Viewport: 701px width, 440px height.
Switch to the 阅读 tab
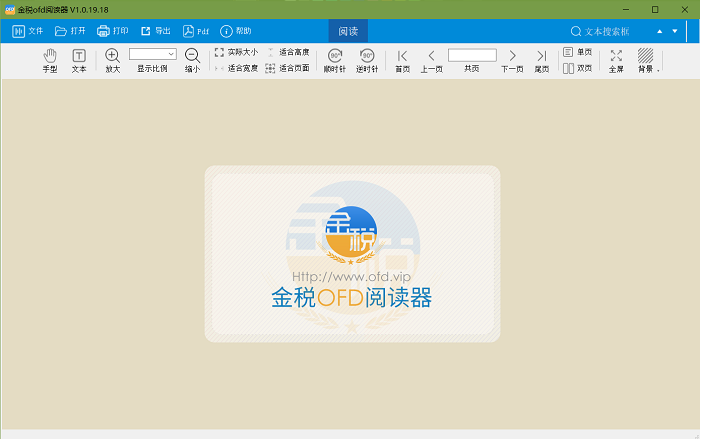tap(348, 31)
